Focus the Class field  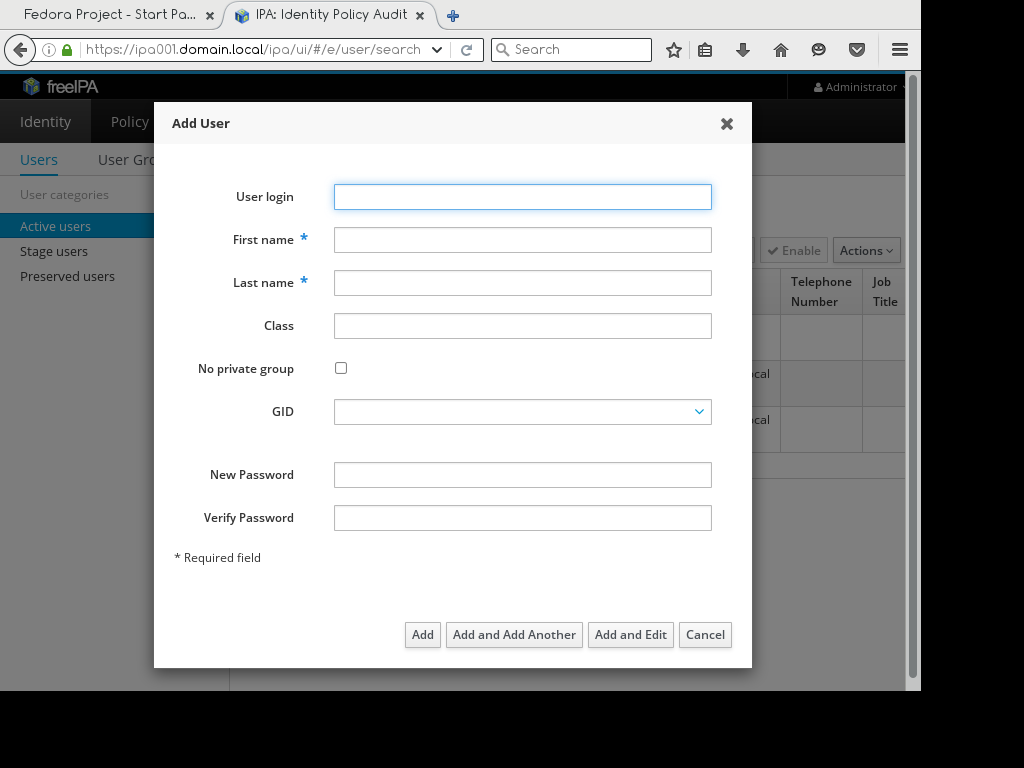point(522,327)
